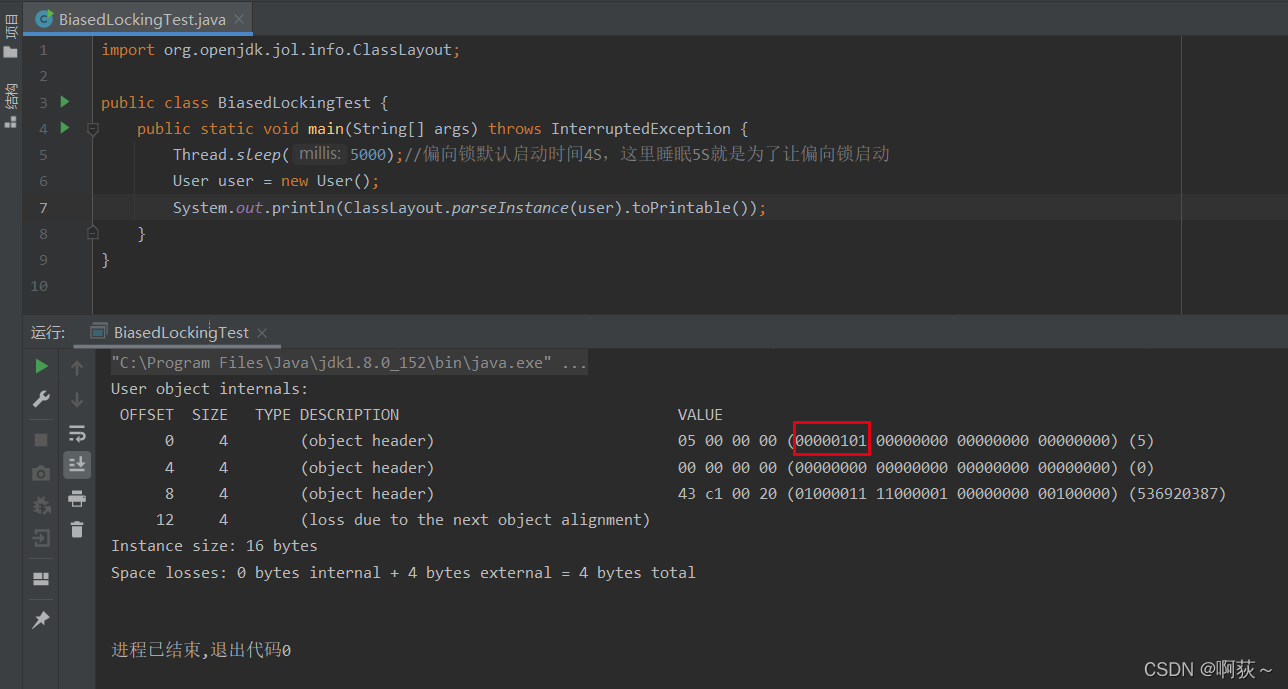Click the Chinese comment on line 5
Viewport: 1288px width, 689px height.
647,154
